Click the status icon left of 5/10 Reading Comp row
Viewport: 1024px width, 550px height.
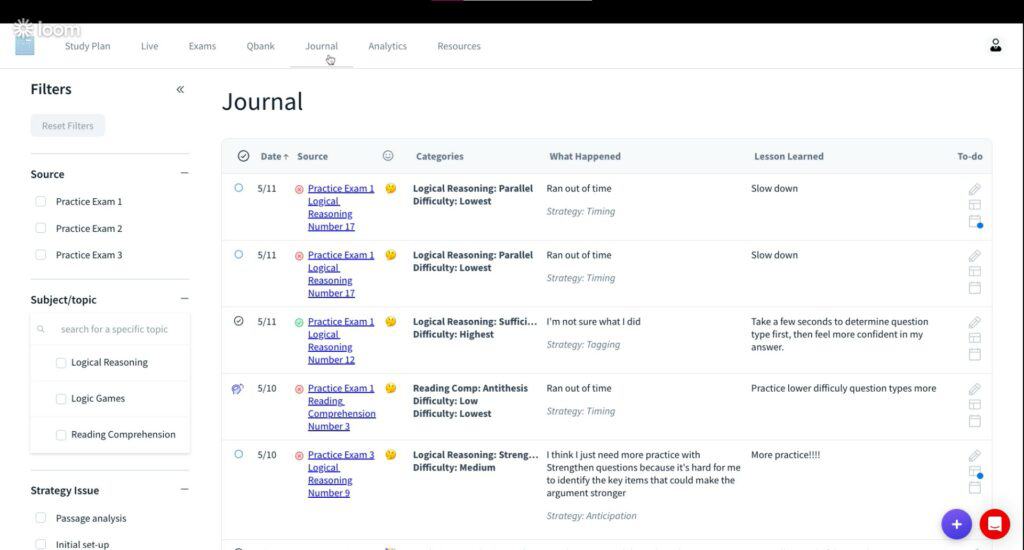click(x=238, y=389)
